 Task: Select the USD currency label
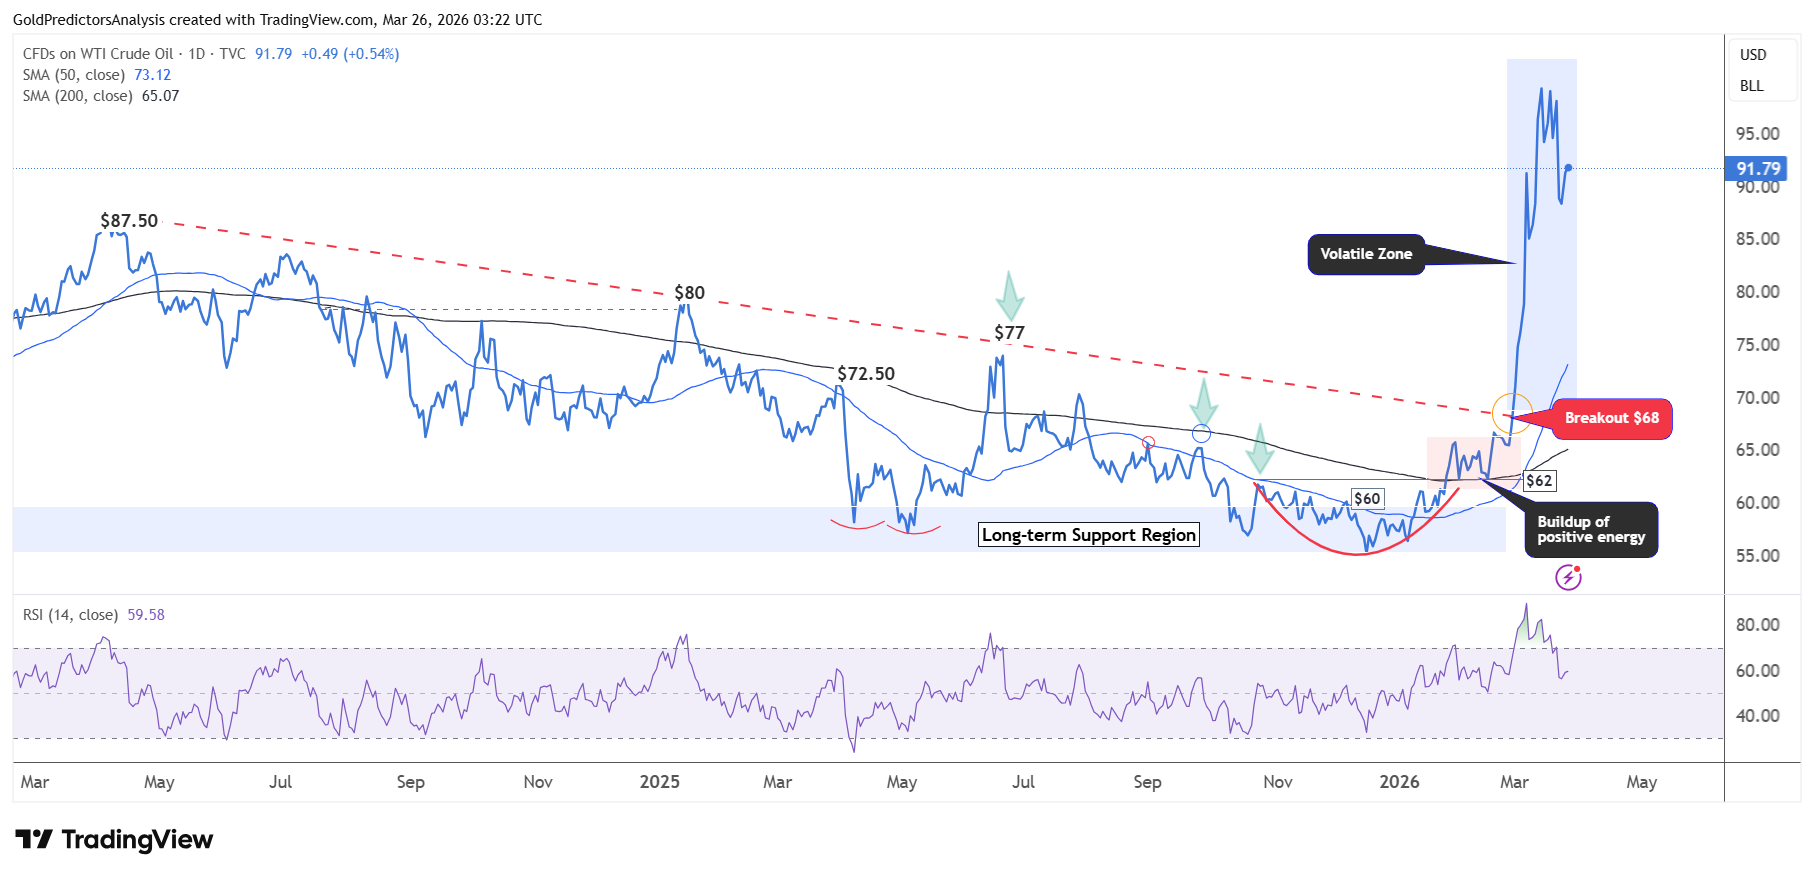pos(1753,55)
